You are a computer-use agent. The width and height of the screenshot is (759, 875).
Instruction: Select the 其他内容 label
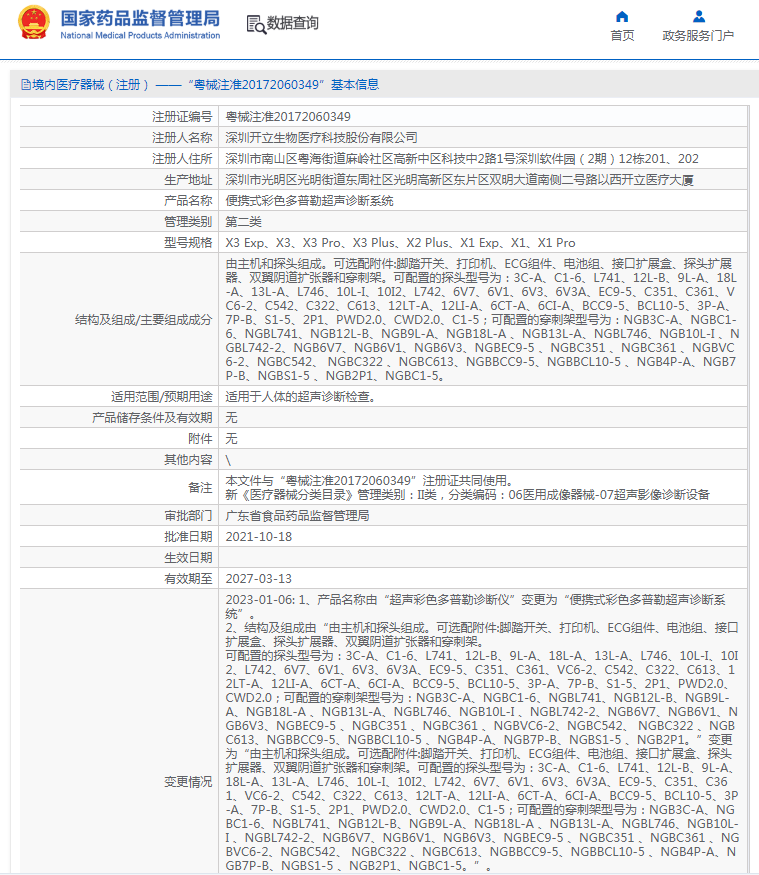click(188, 460)
